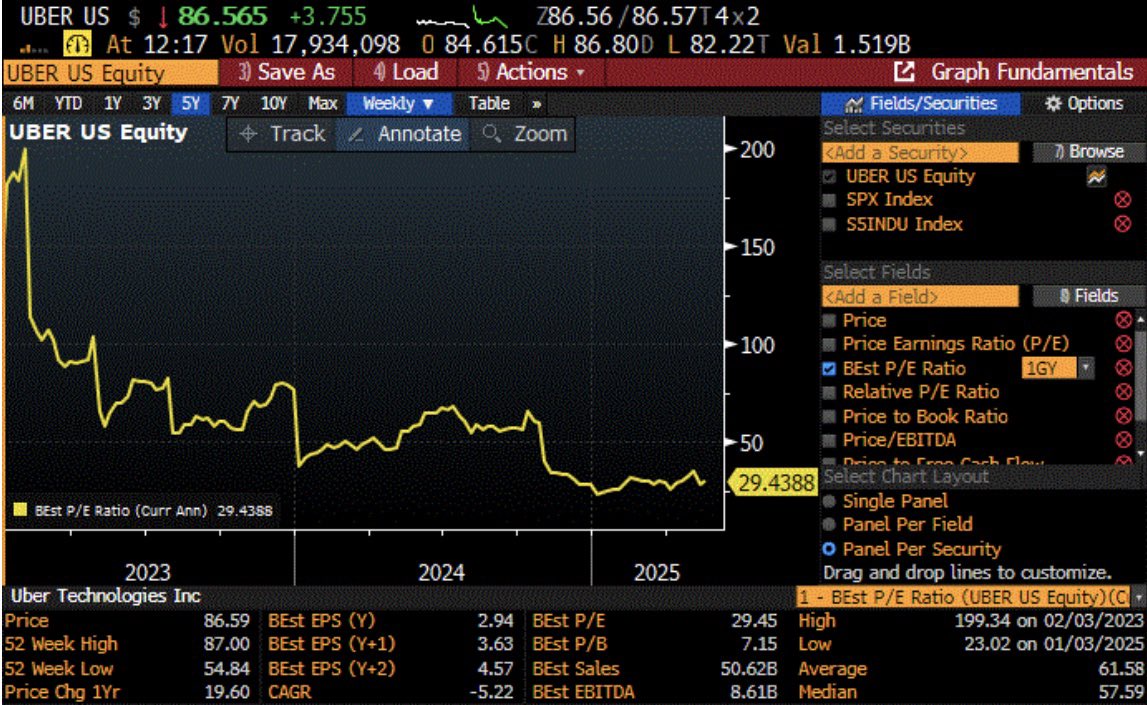
Task: Check the Price Earnings Ratio (P/E) field
Action: coord(829,344)
